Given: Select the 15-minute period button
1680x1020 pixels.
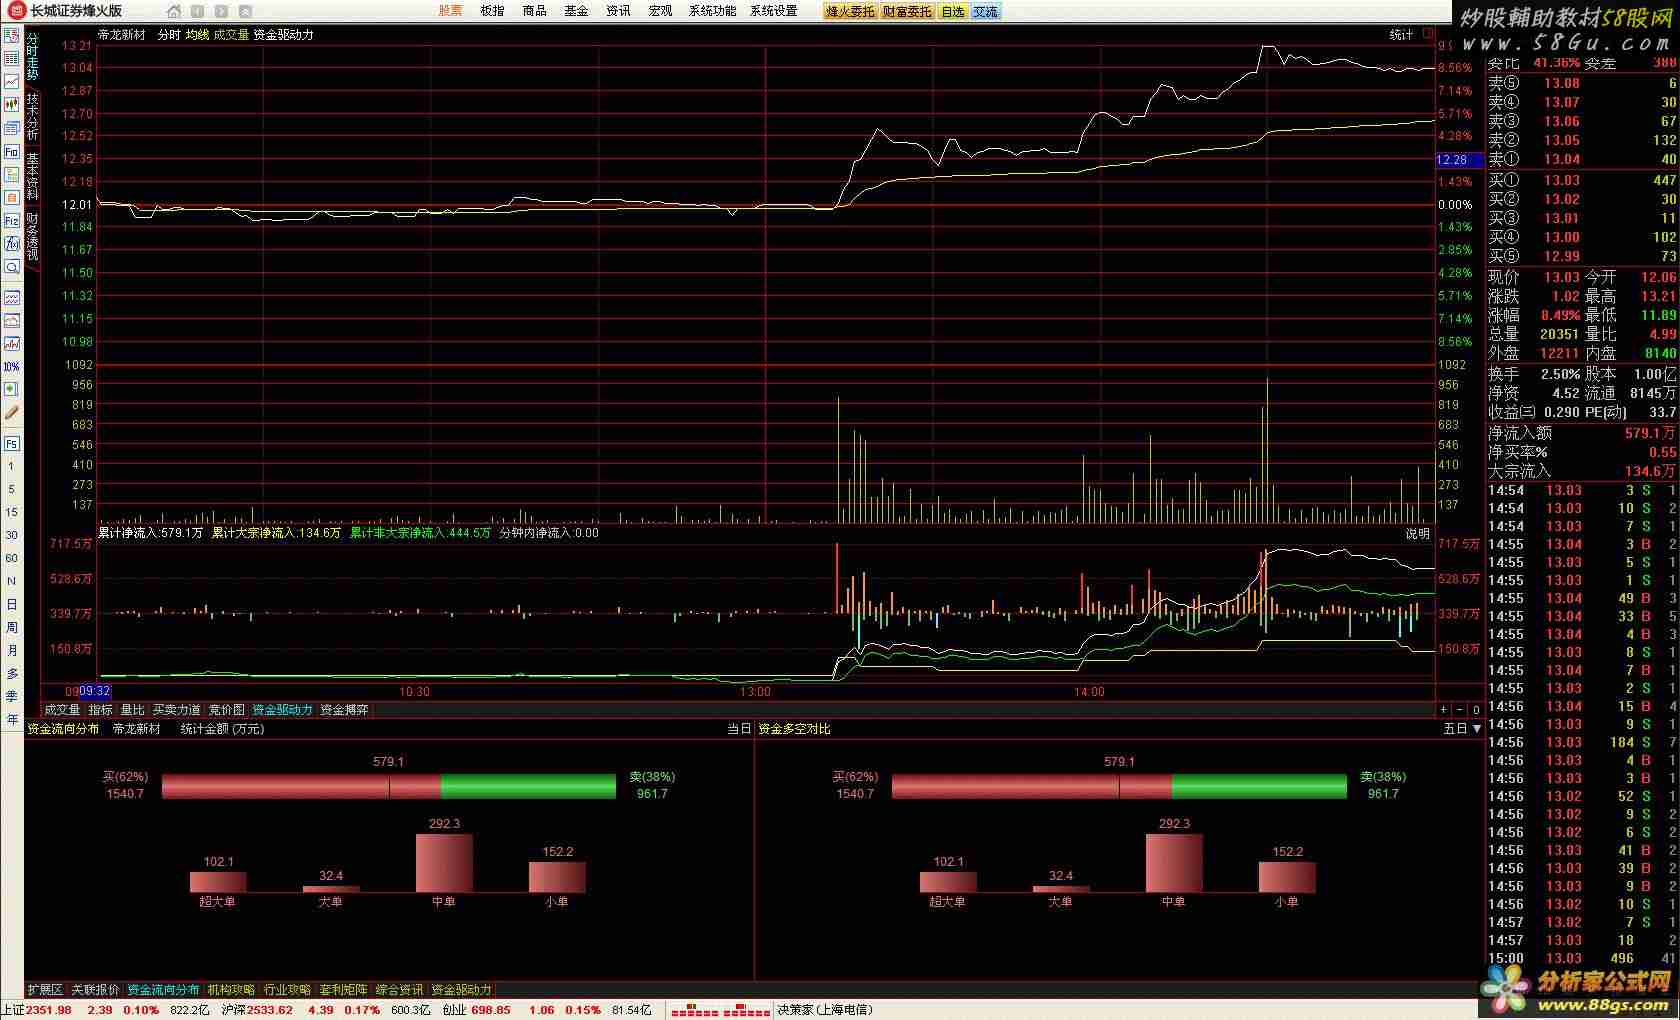Looking at the screenshot, I should 12,512.
